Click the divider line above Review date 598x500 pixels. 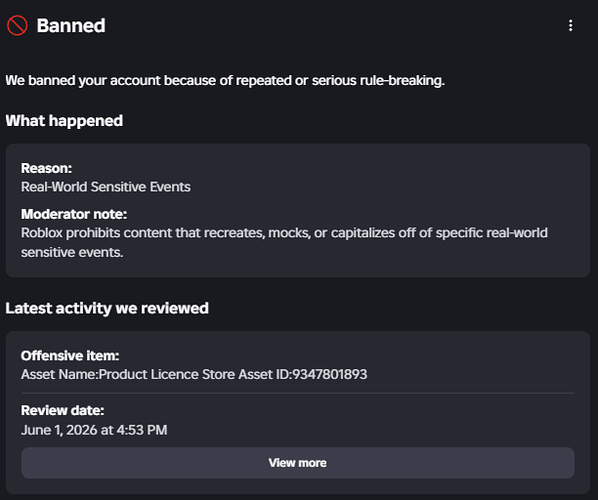point(297,392)
